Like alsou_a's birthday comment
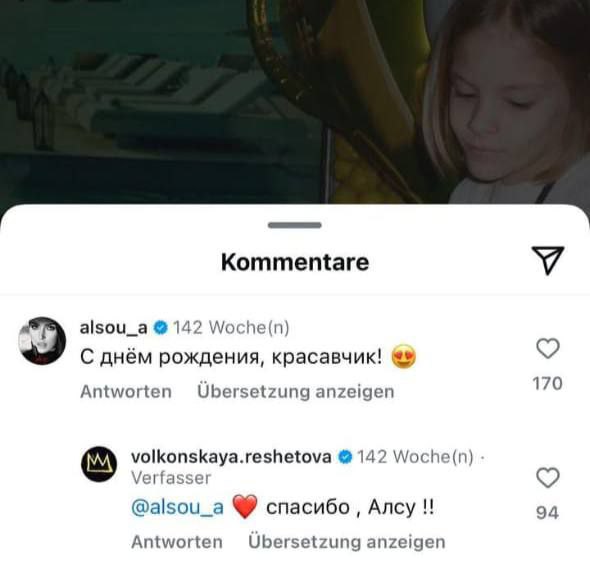The width and height of the screenshot is (590, 582). pos(548,348)
